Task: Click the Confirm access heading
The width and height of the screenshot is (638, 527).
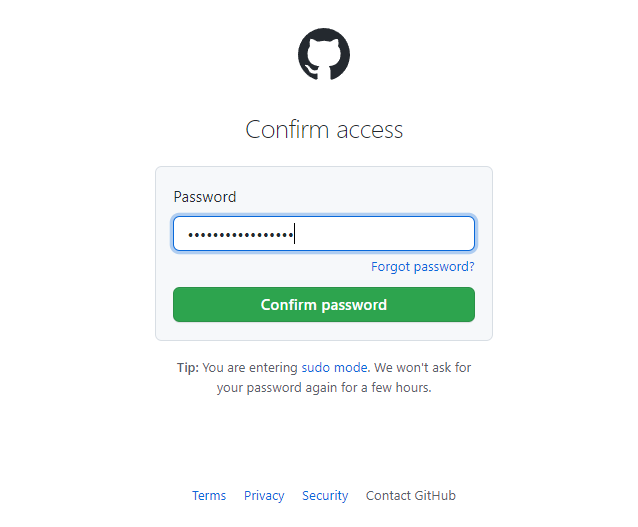Action: point(324,129)
